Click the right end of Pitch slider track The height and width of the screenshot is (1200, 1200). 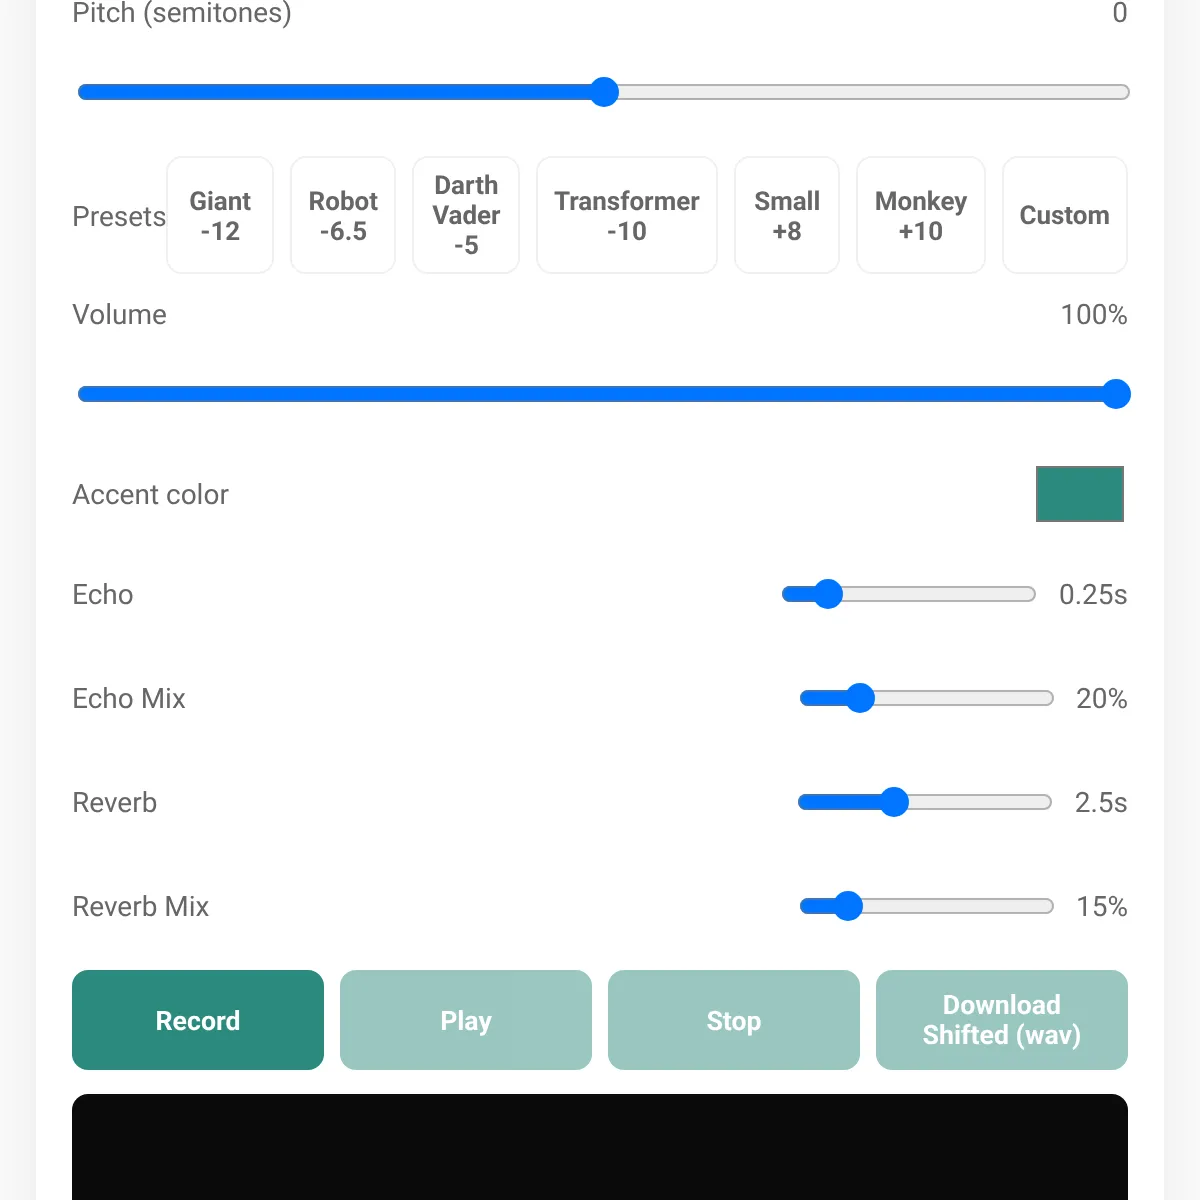[x=1123, y=92]
